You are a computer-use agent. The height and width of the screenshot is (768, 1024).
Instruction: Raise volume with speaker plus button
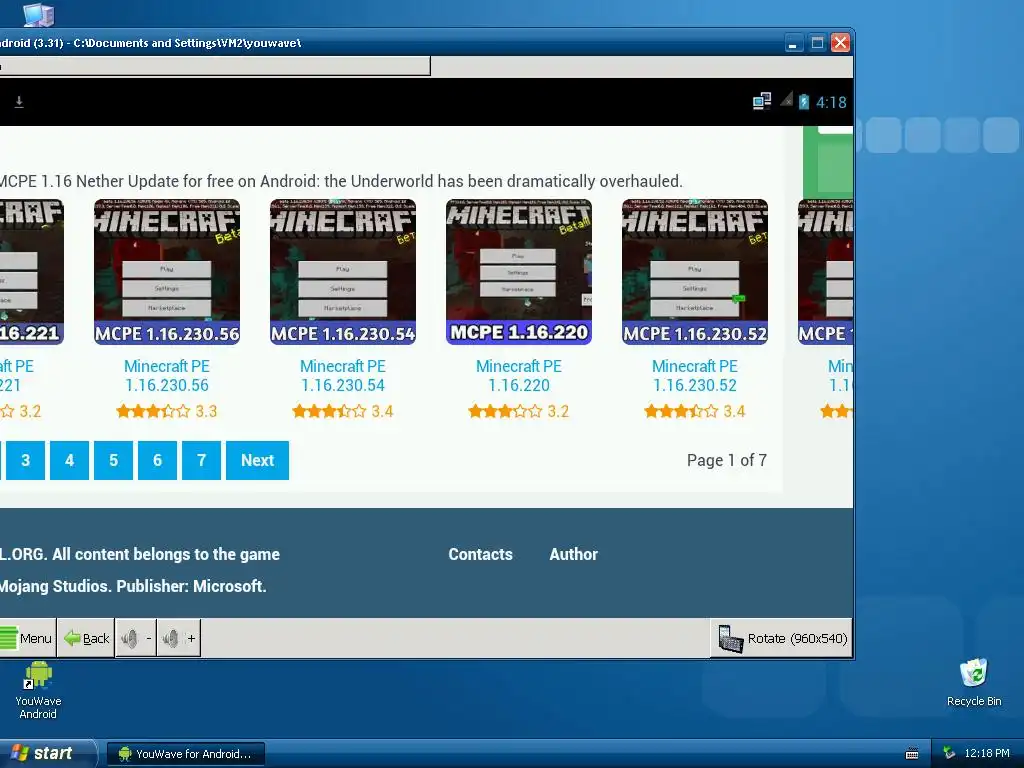[x=179, y=638]
